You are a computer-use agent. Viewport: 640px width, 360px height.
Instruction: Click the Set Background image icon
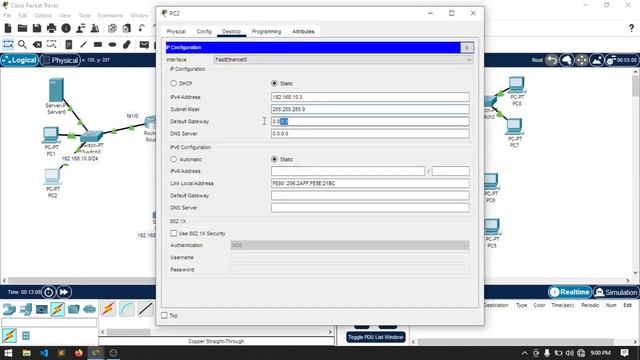596,60
